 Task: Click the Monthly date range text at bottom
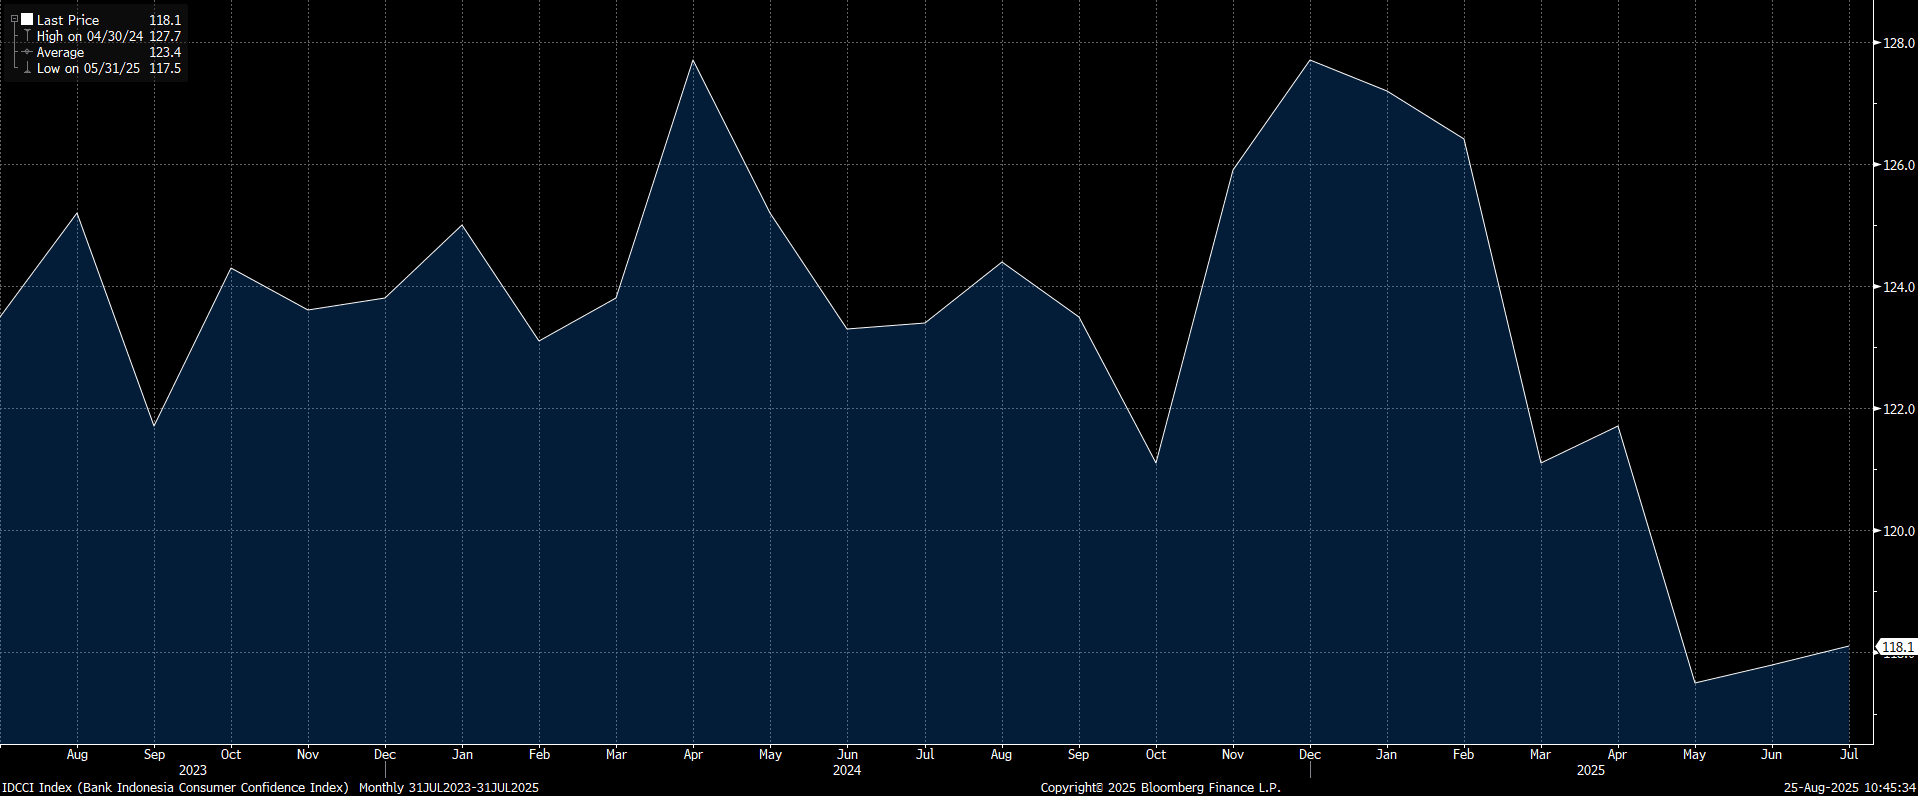click(x=448, y=788)
